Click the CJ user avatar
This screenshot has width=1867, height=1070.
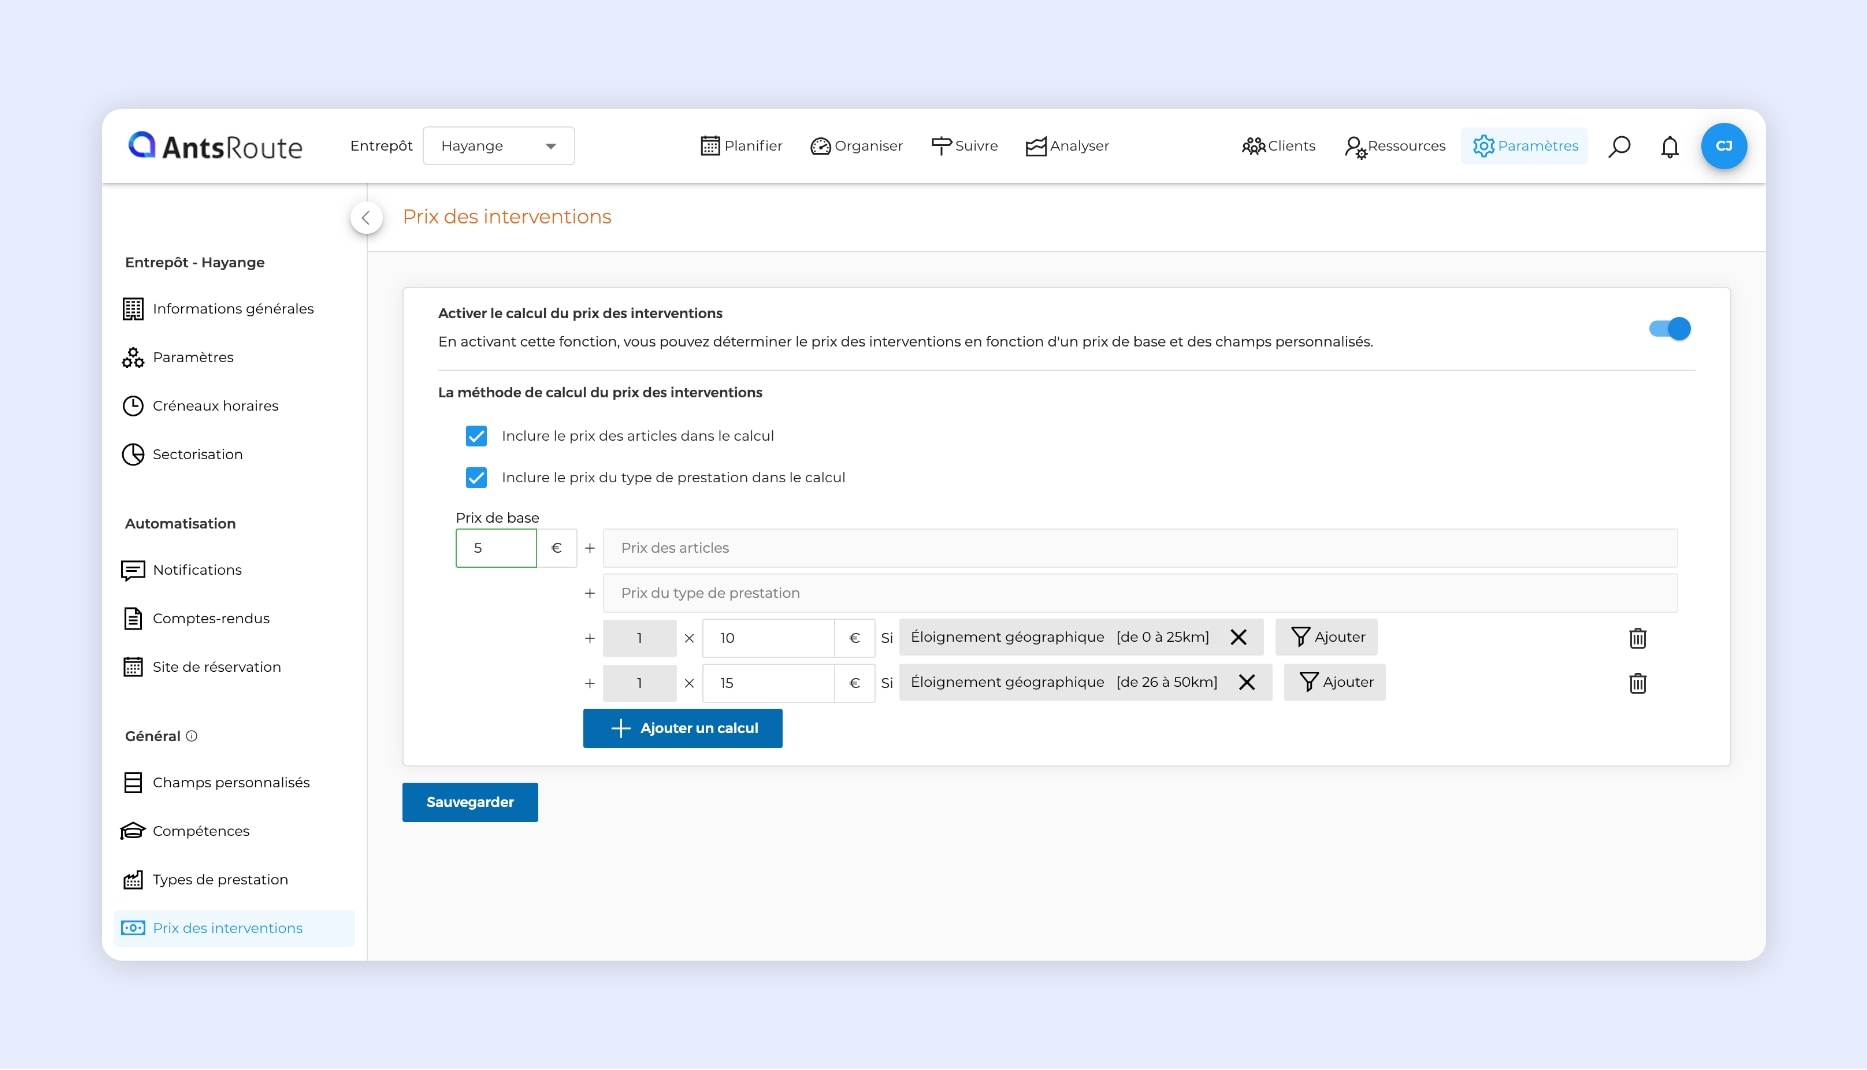click(x=1723, y=146)
